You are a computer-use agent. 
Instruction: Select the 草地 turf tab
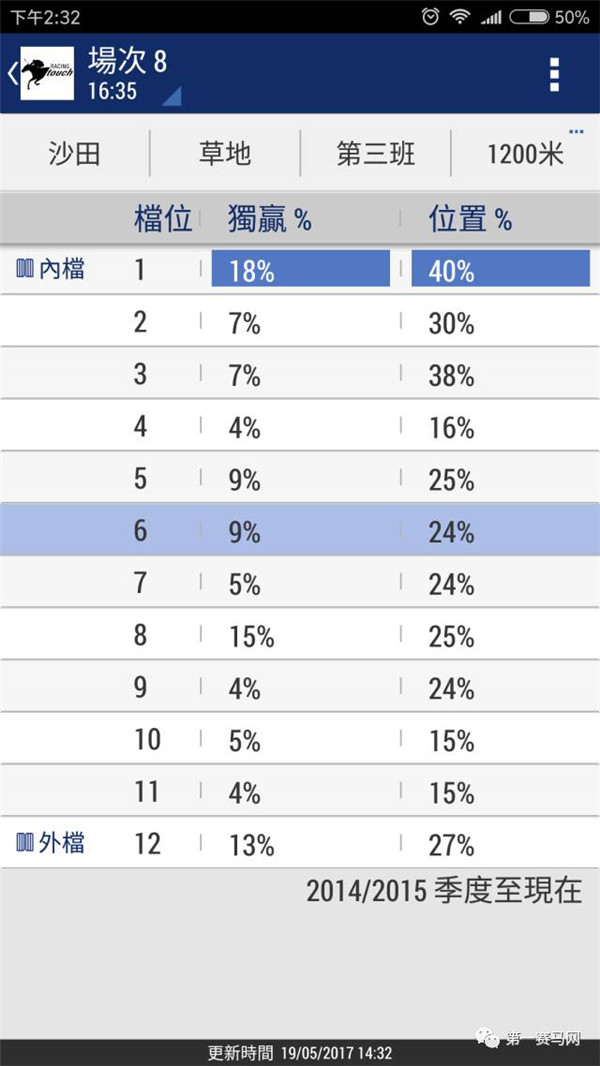225,154
